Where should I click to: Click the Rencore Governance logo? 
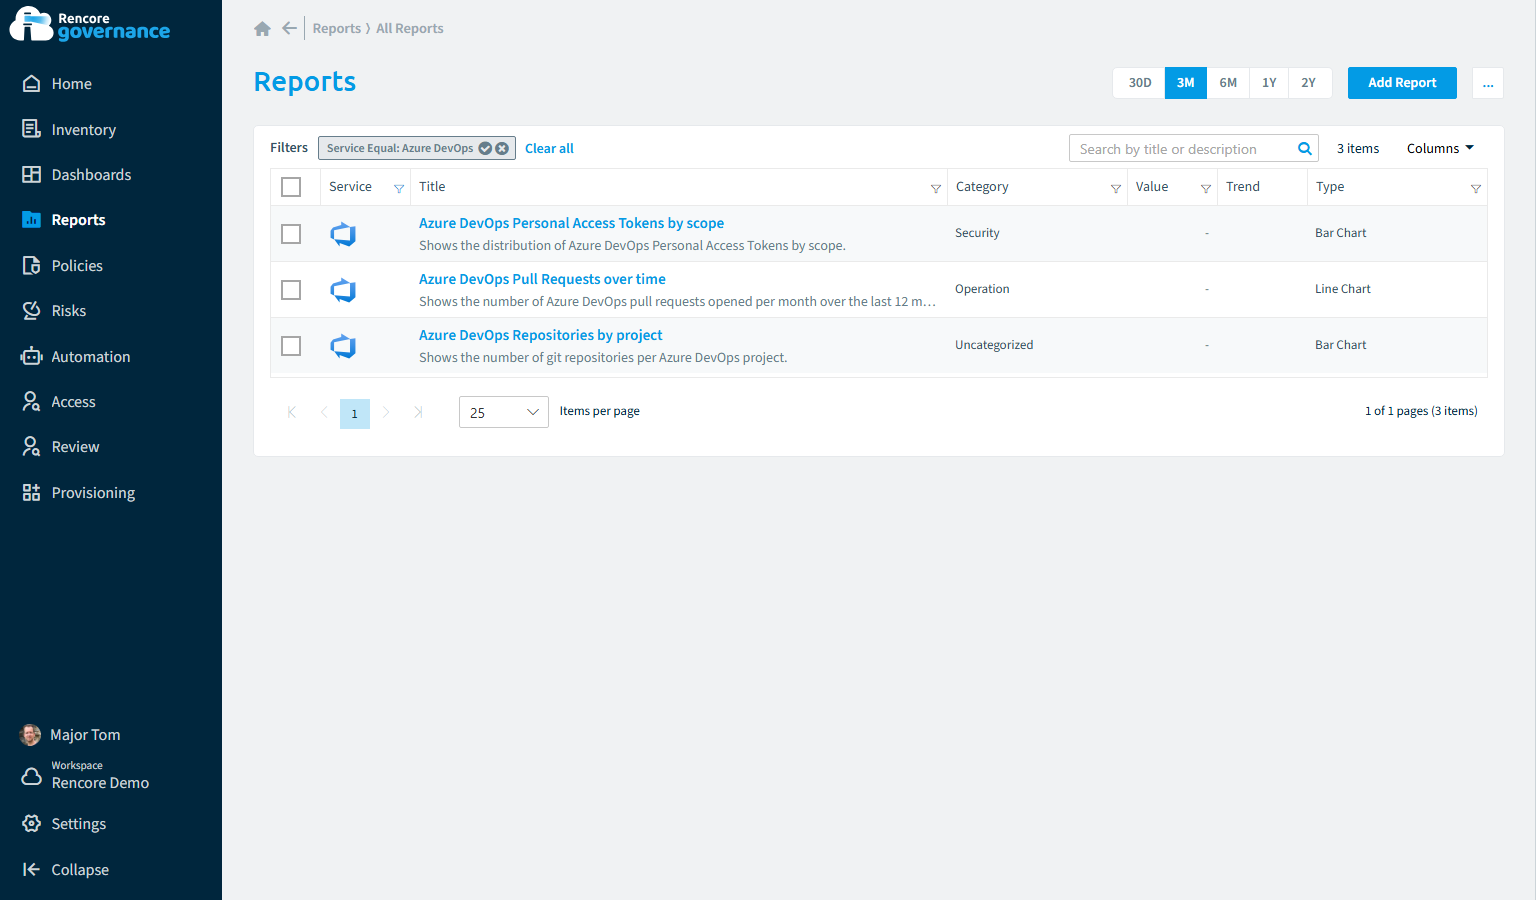[90, 25]
